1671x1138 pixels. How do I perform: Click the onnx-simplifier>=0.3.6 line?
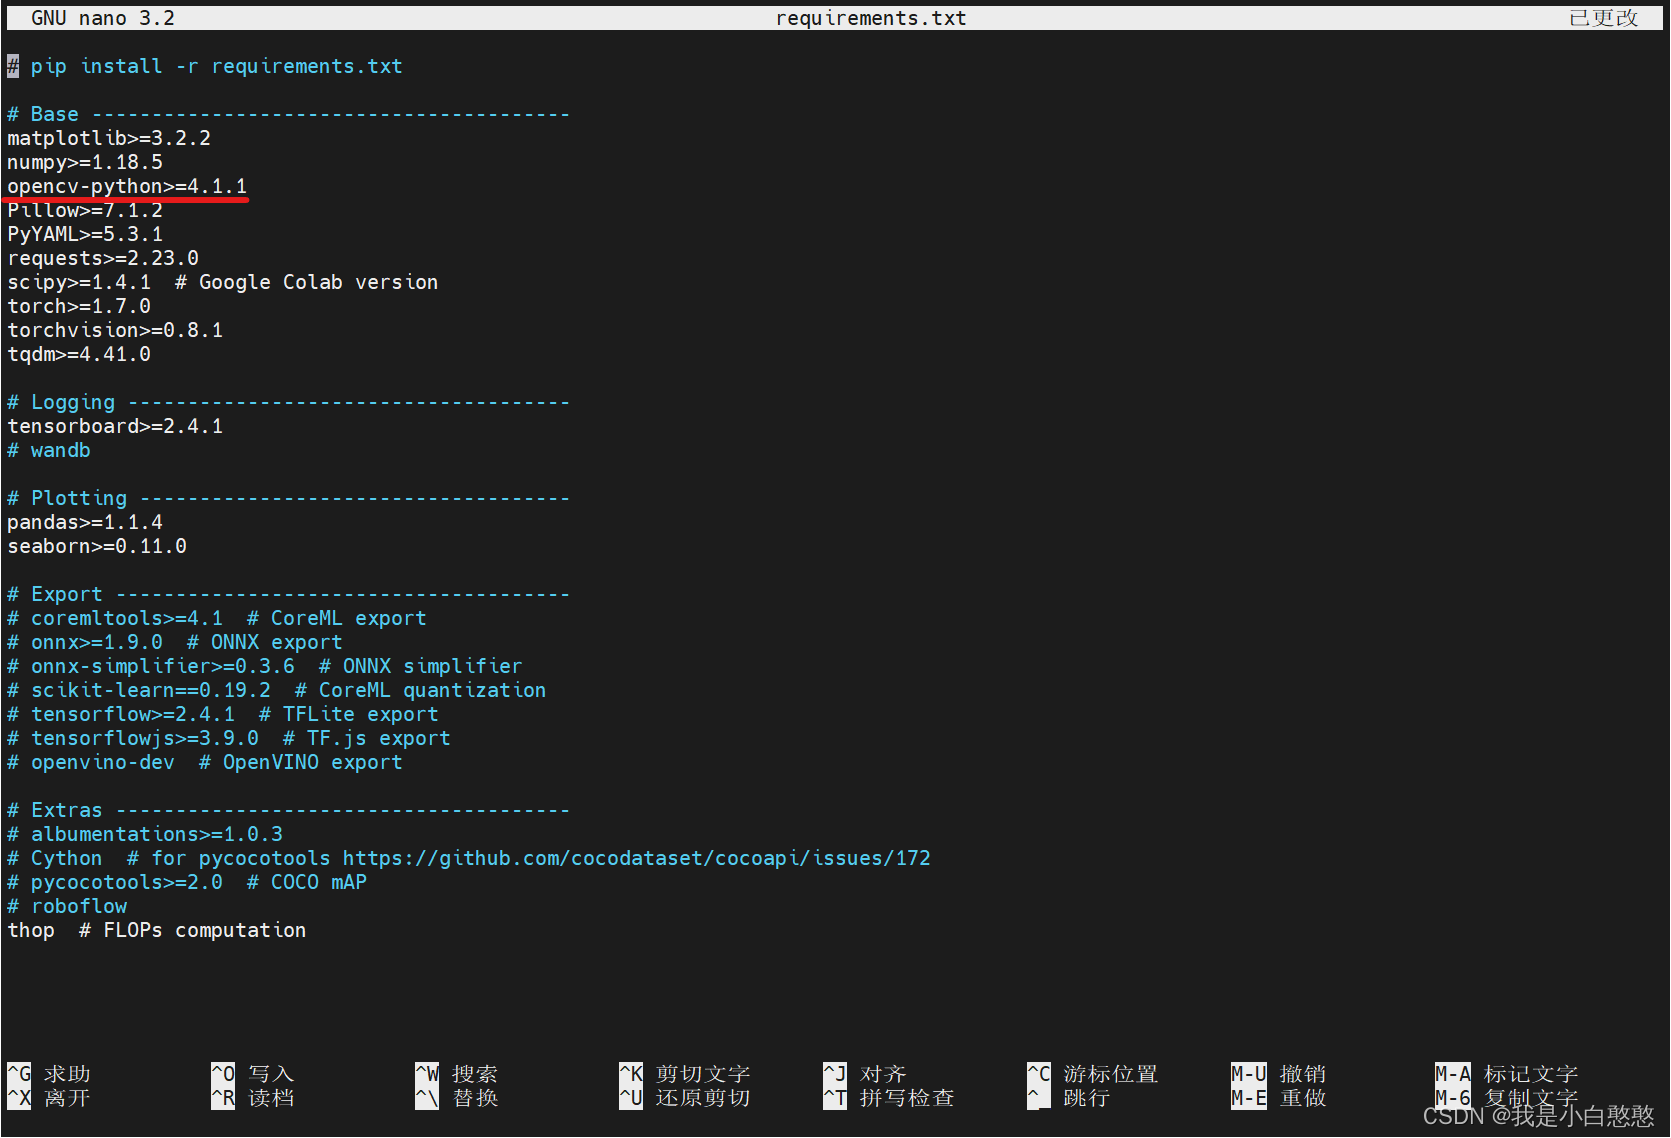[x=265, y=666]
